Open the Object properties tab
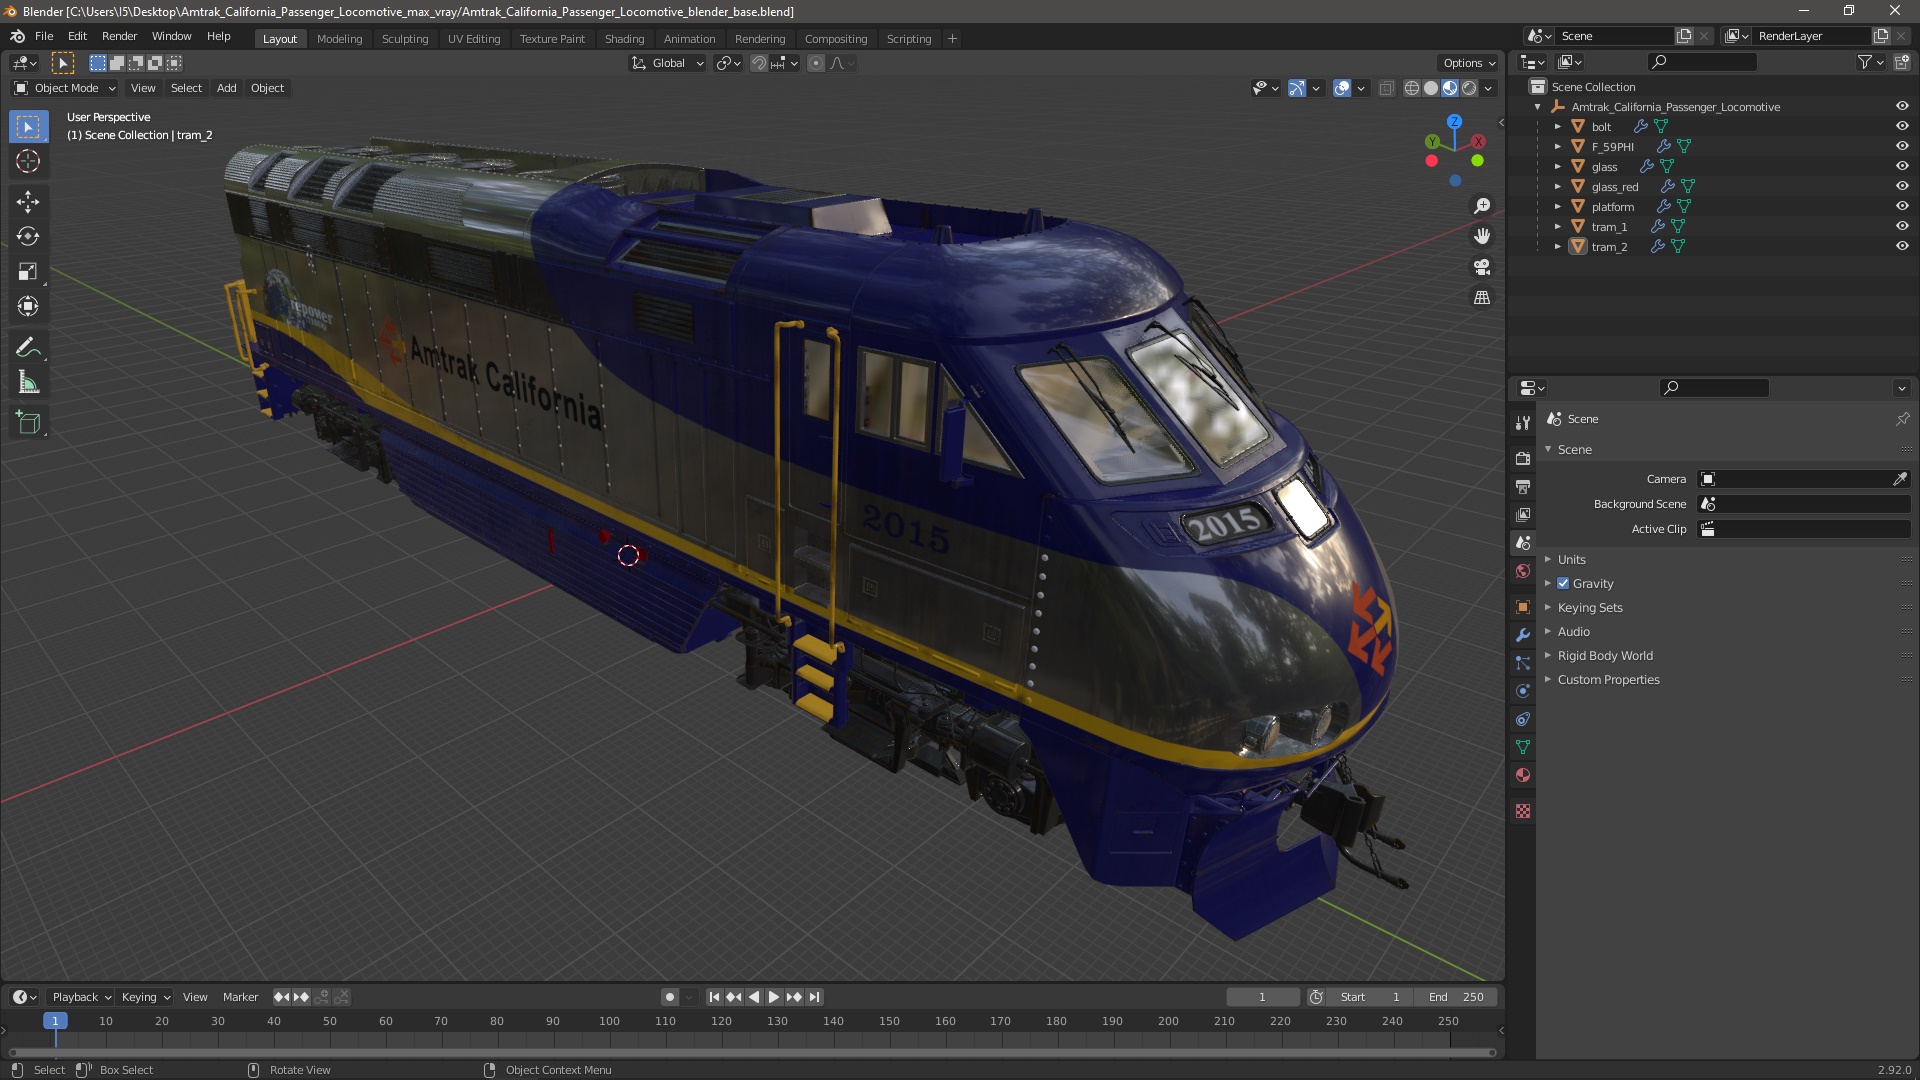Viewport: 1920px width, 1080px height. click(1522, 607)
